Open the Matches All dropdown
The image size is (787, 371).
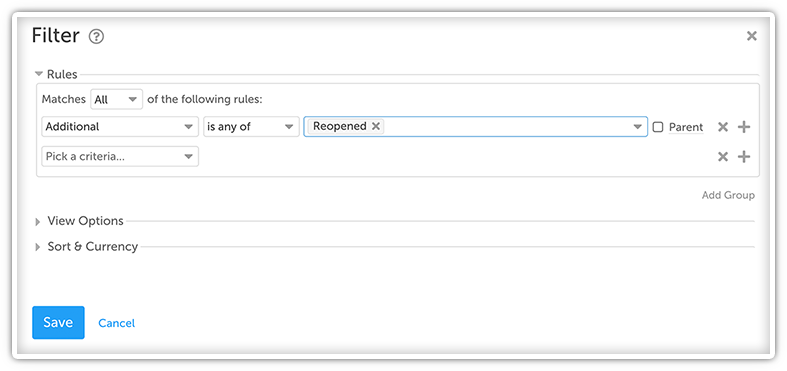click(116, 99)
